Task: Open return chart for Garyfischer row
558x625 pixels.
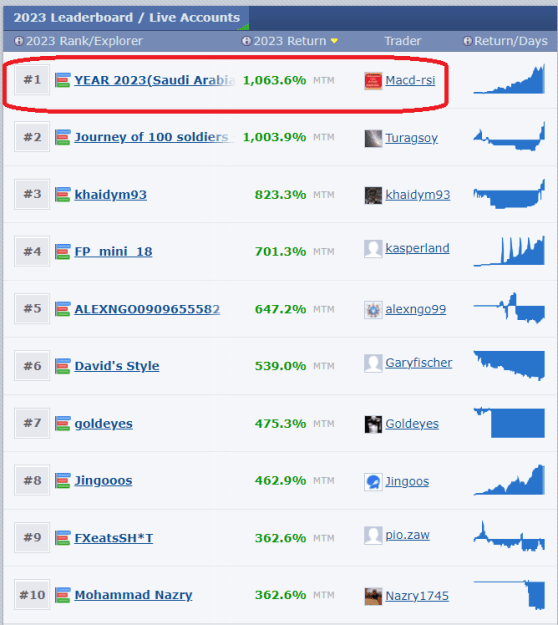Action: tap(509, 365)
